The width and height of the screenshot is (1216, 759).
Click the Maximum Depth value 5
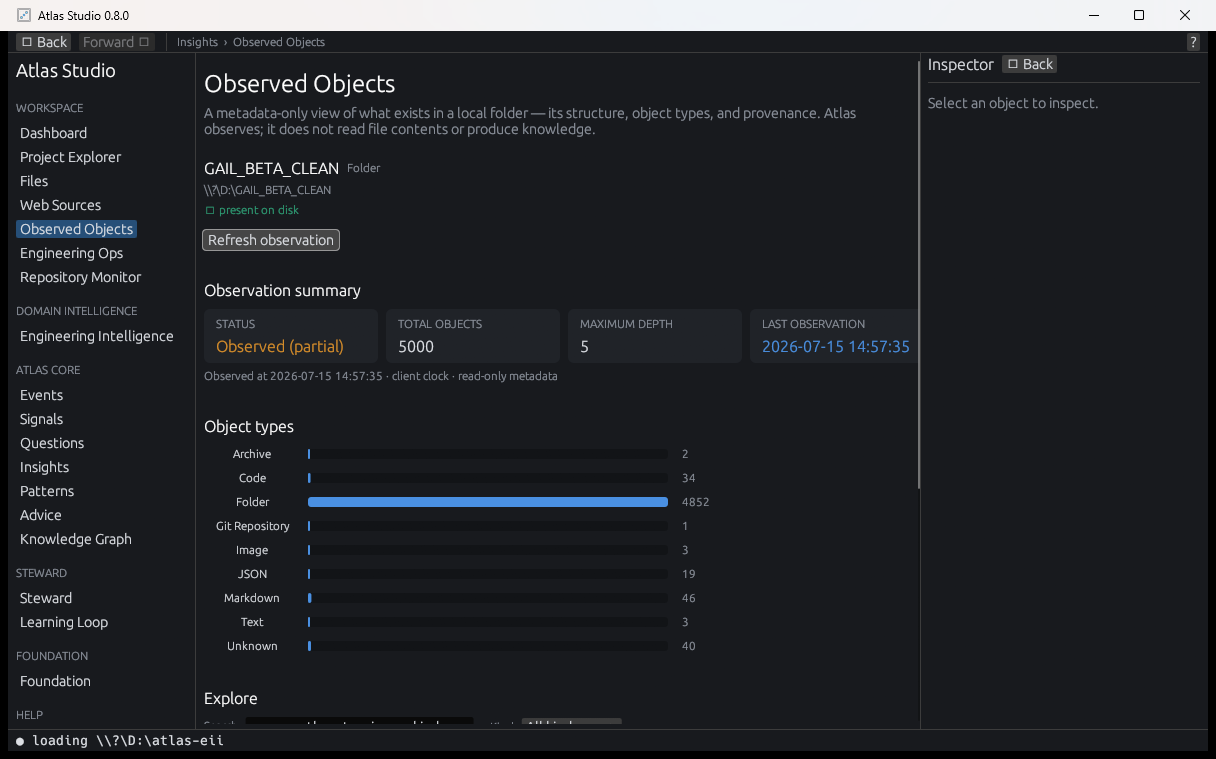coord(585,346)
